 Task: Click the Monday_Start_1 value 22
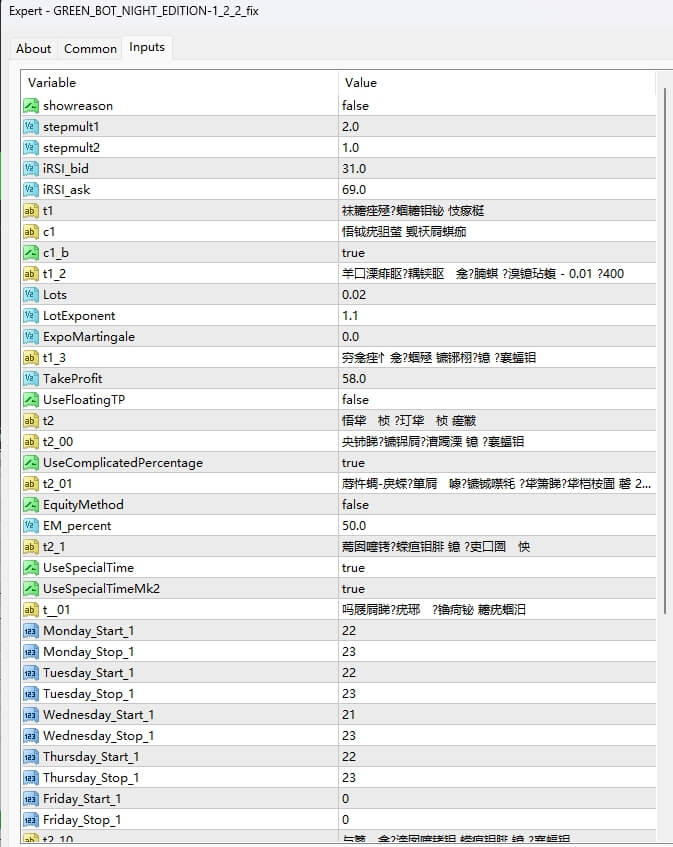click(349, 631)
